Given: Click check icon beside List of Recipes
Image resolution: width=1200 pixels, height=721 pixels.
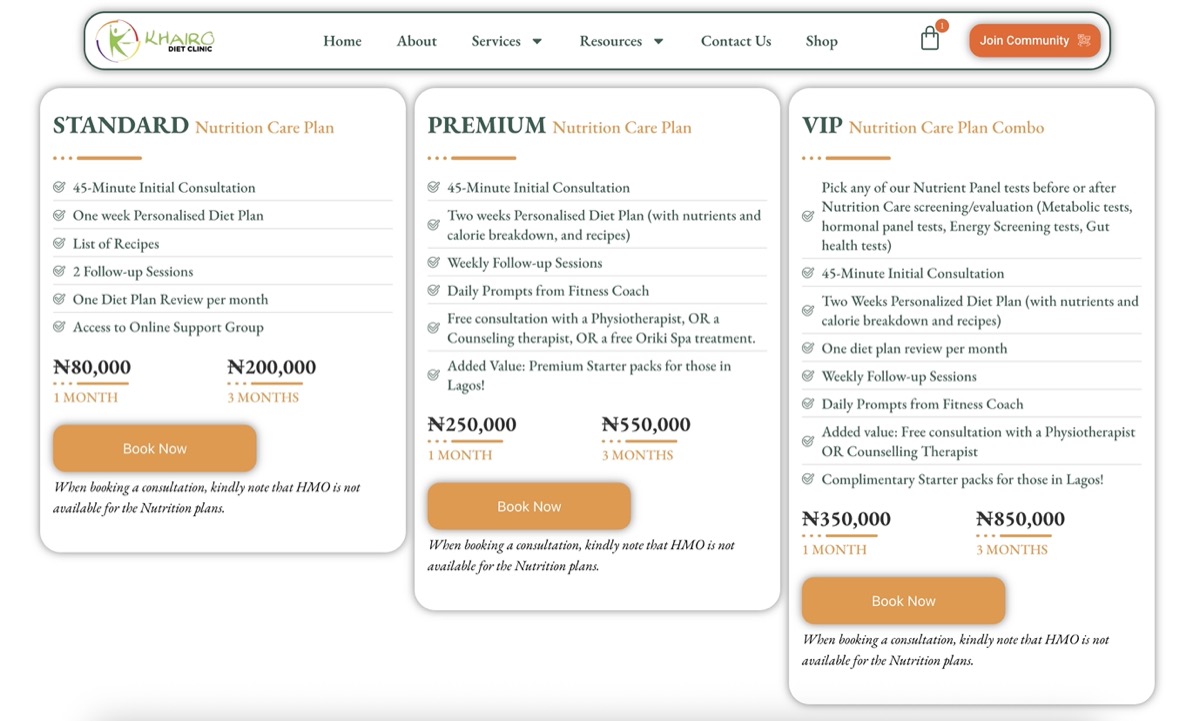Looking at the screenshot, I should pyautogui.click(x=59, y=243).
